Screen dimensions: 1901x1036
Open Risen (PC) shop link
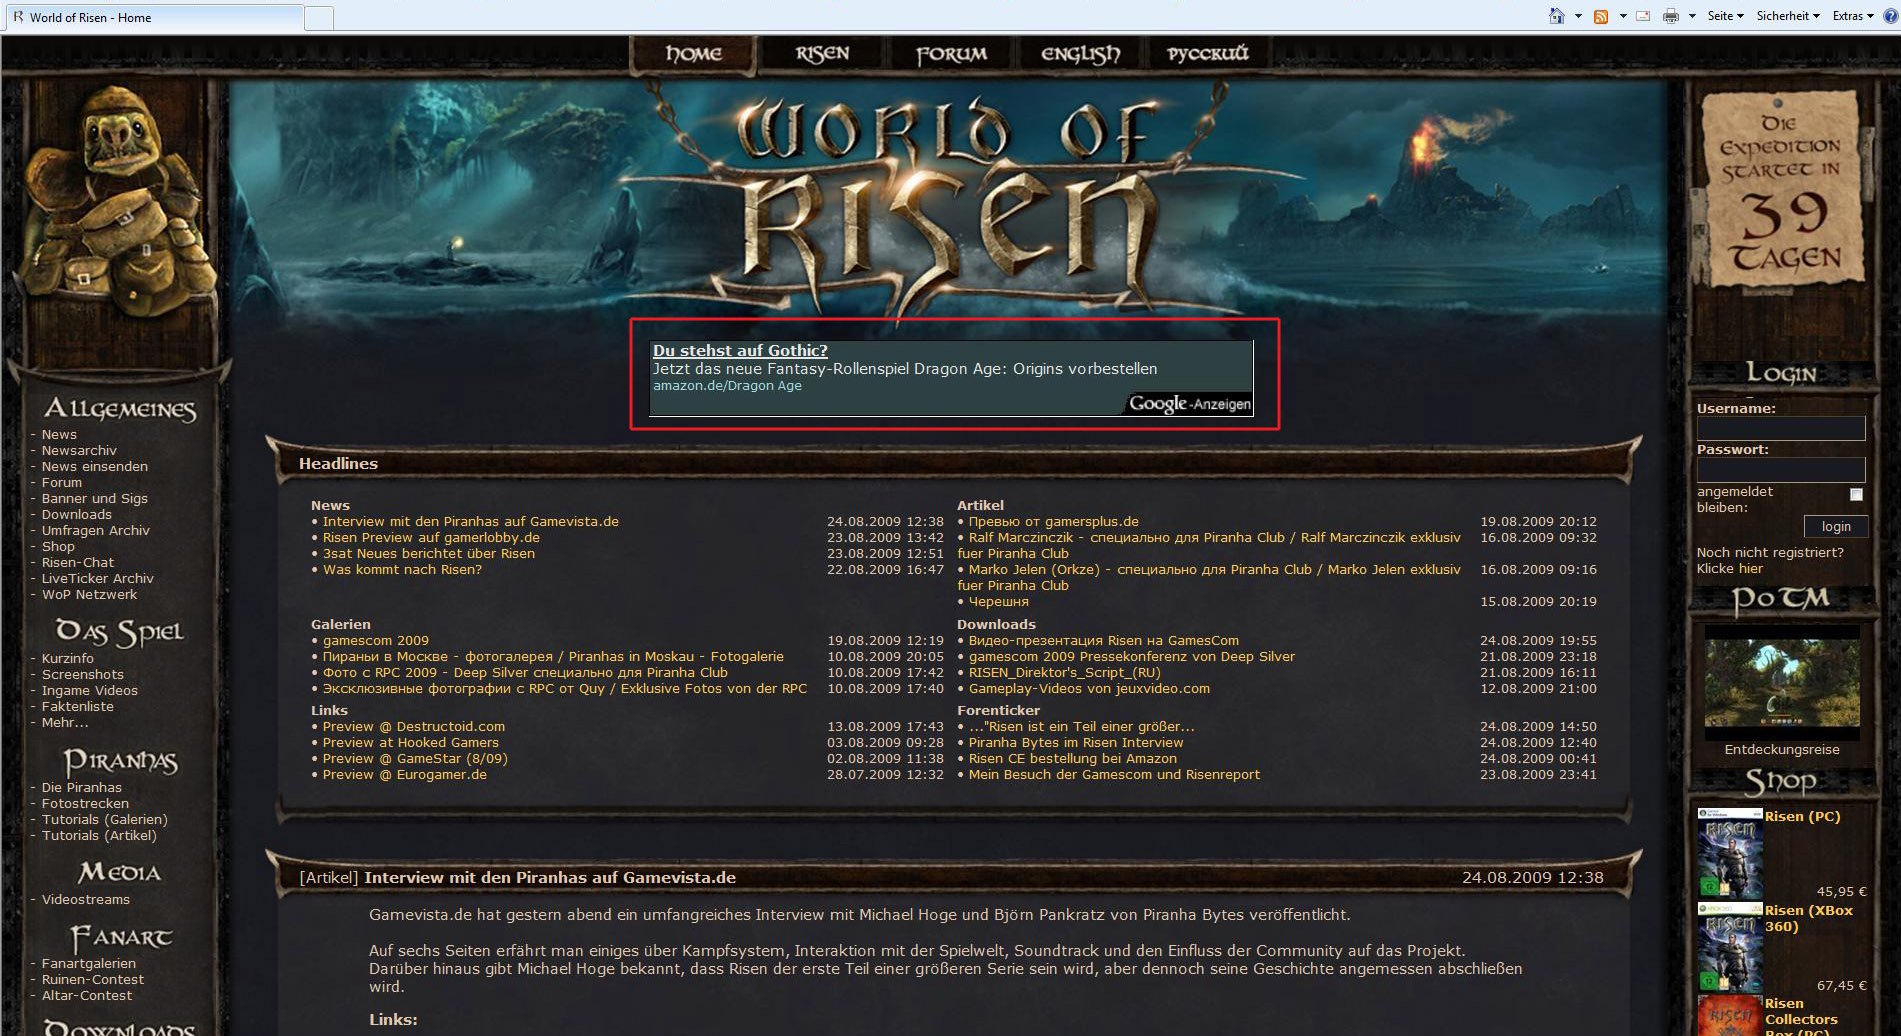click(1802, 817)
